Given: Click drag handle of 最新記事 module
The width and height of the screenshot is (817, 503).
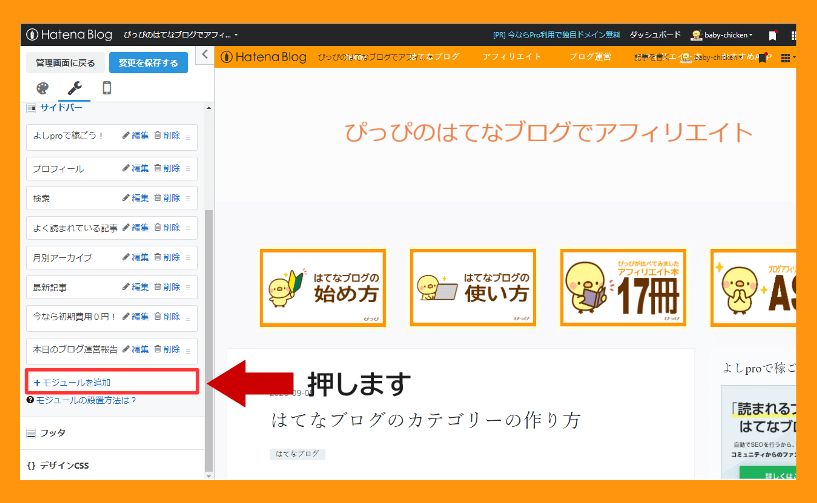Looking at the screenshot, I should pos(188,288).
